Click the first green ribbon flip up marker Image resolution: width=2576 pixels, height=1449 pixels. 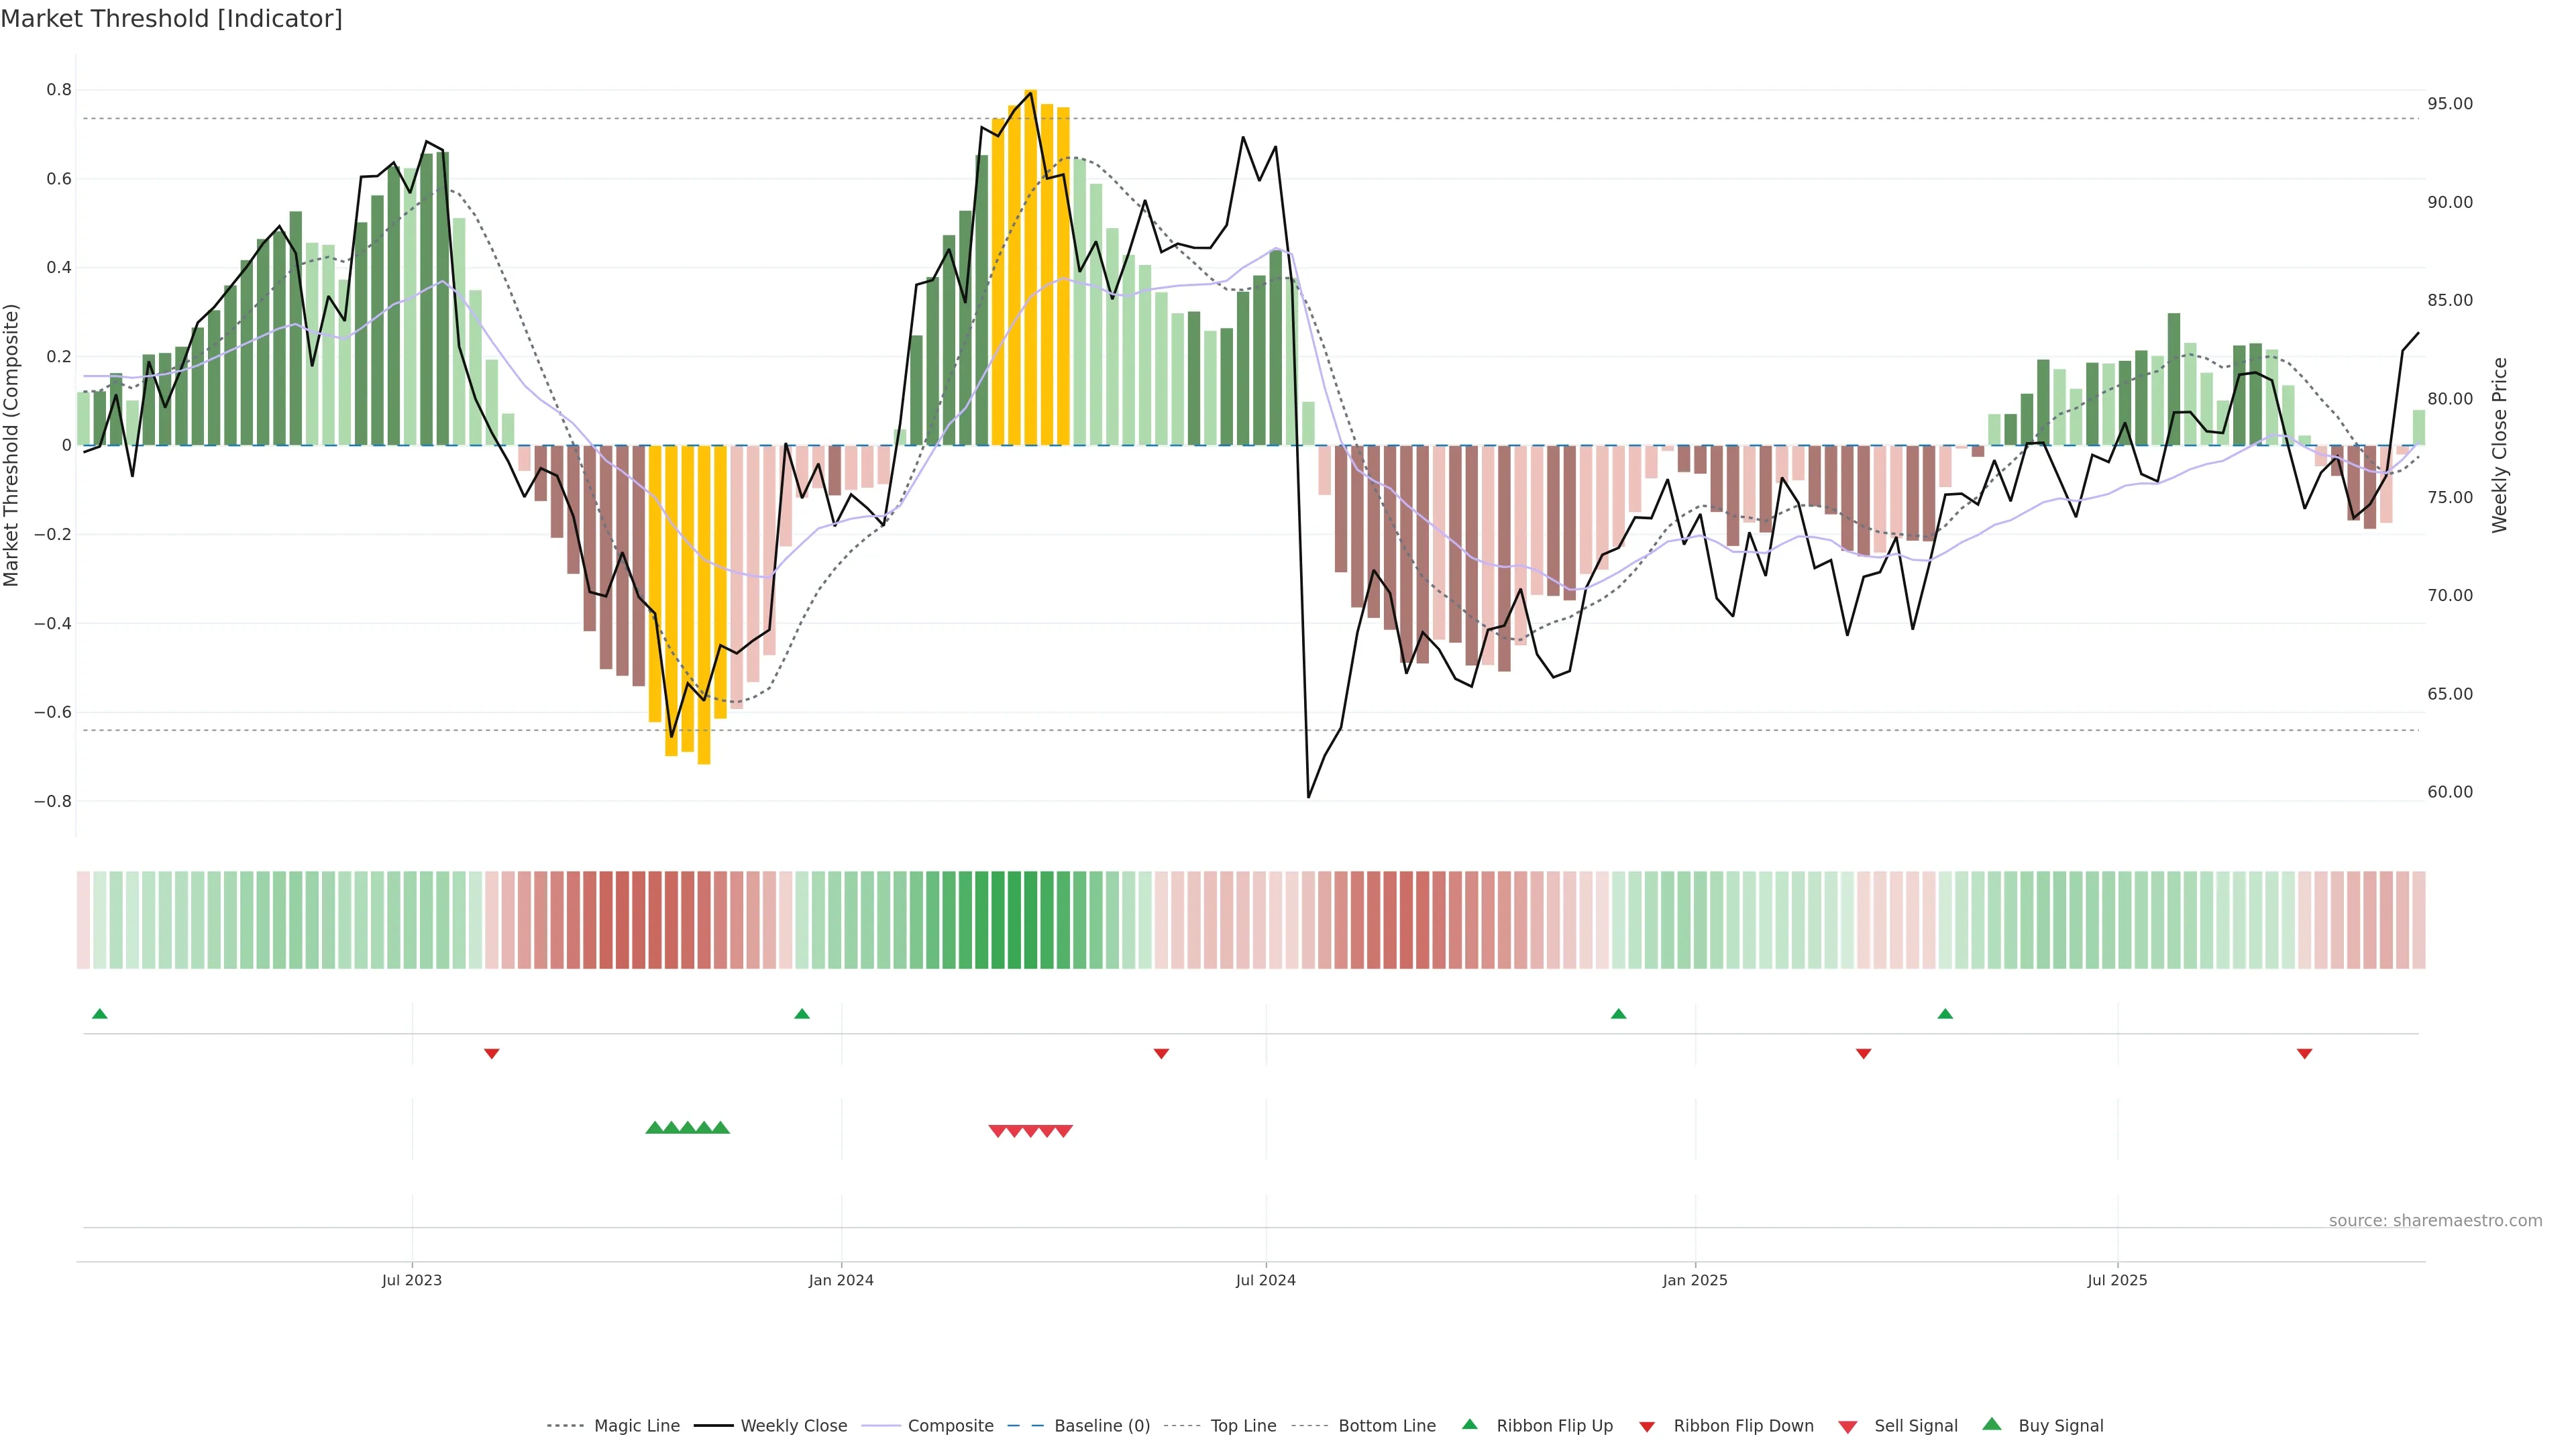pos(99,1014)
